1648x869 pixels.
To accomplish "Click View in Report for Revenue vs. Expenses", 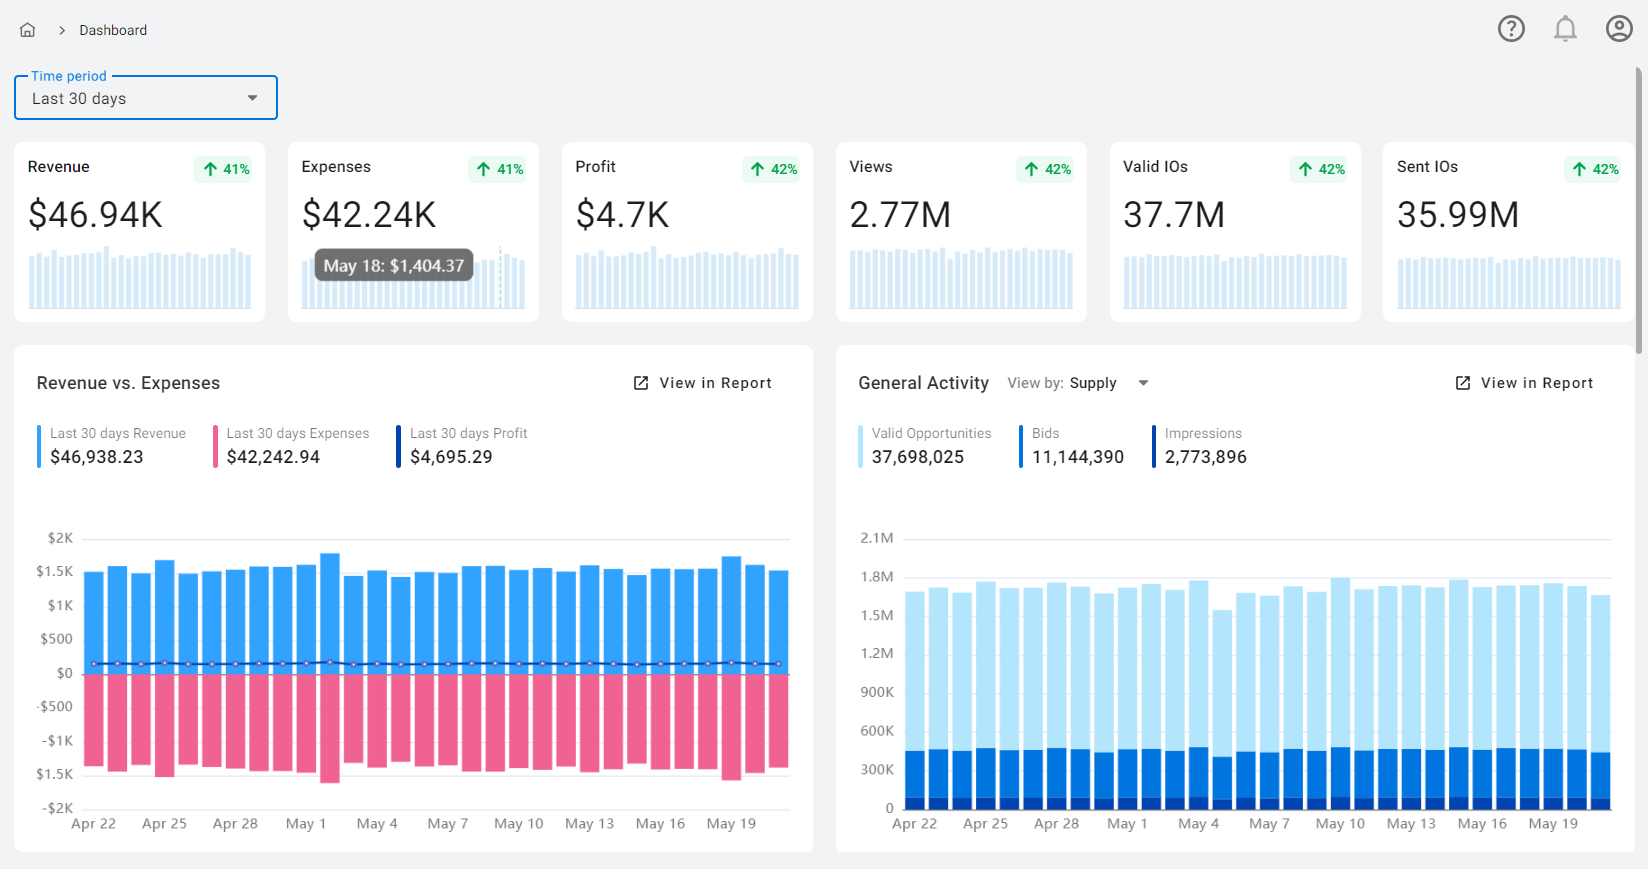I will pyautogui.click(x=715, y=383).
